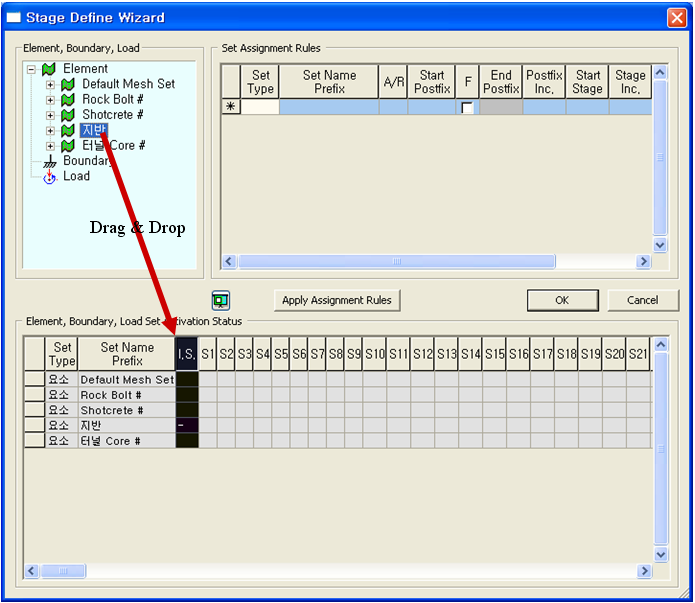Click the Cancel button
The width and height of the screenshot is (695, 603).
(642, 300)
